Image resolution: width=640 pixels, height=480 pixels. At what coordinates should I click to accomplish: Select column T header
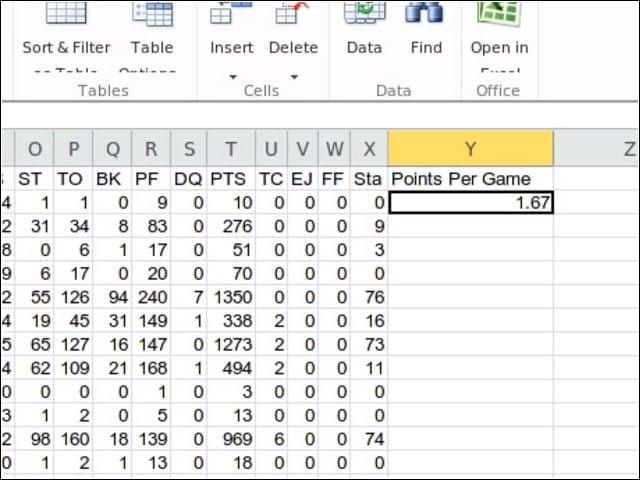coord(231,149)
